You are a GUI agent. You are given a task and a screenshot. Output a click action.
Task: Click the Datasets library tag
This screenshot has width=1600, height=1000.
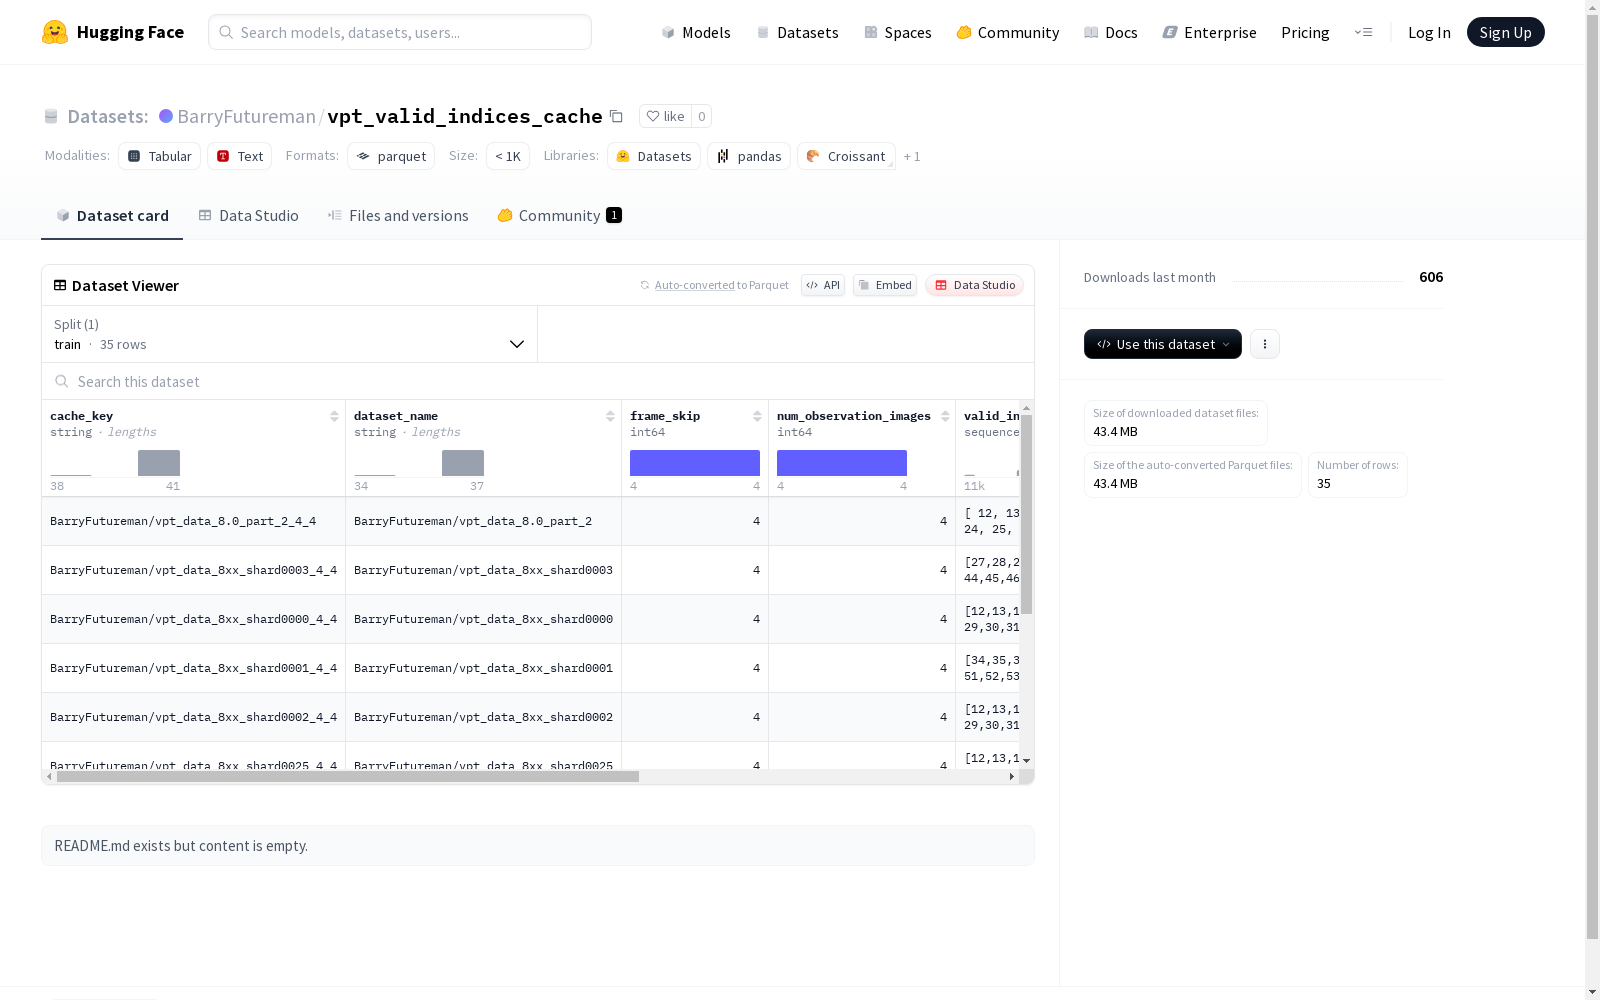pos(654,156)
